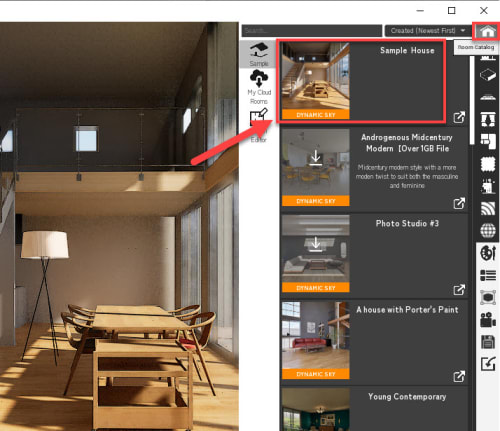Open external link icon for Sample House
The width and height of the screenshot is (500, 431).
(x=459, y=117)
